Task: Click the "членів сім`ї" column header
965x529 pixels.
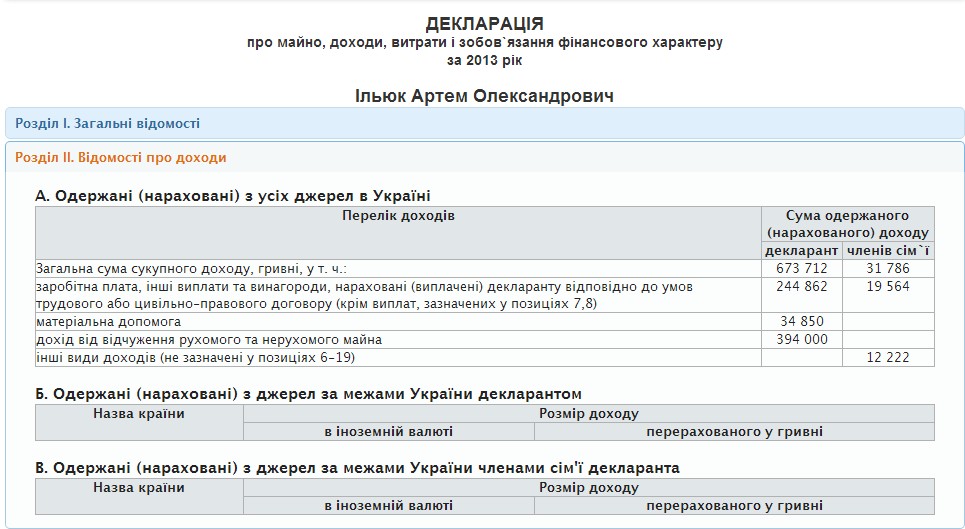Action: pyautogui.click(x=888, y=250)
